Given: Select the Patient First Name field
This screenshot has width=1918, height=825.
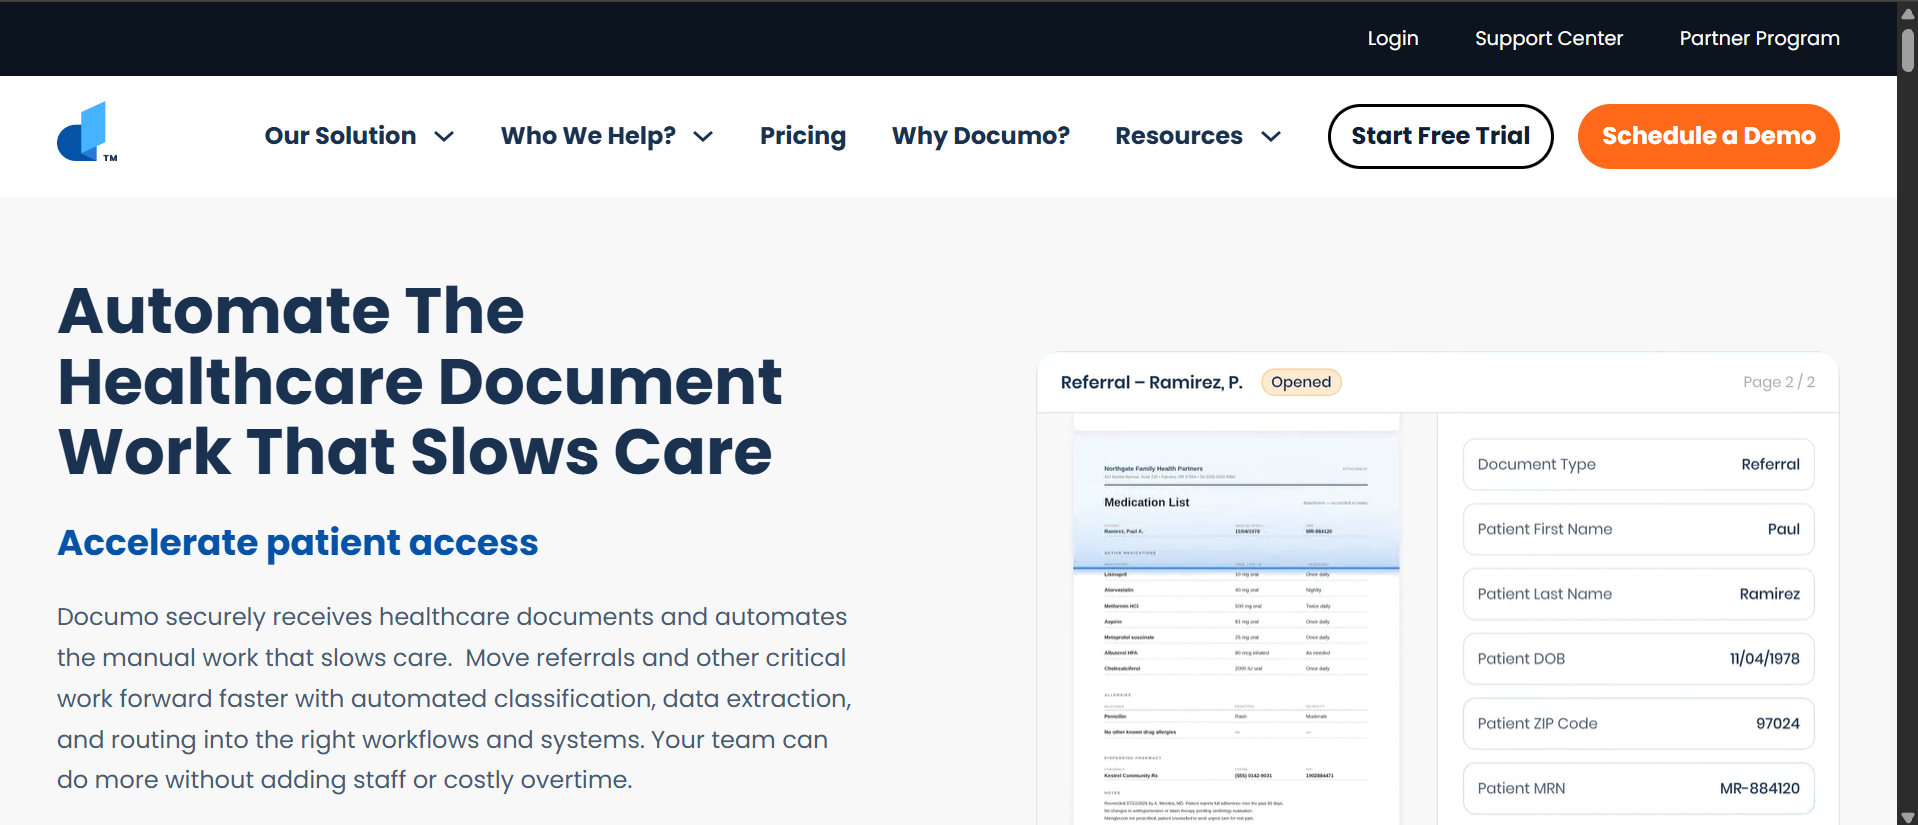Looking at the screenshot, I should (1638, 529).
